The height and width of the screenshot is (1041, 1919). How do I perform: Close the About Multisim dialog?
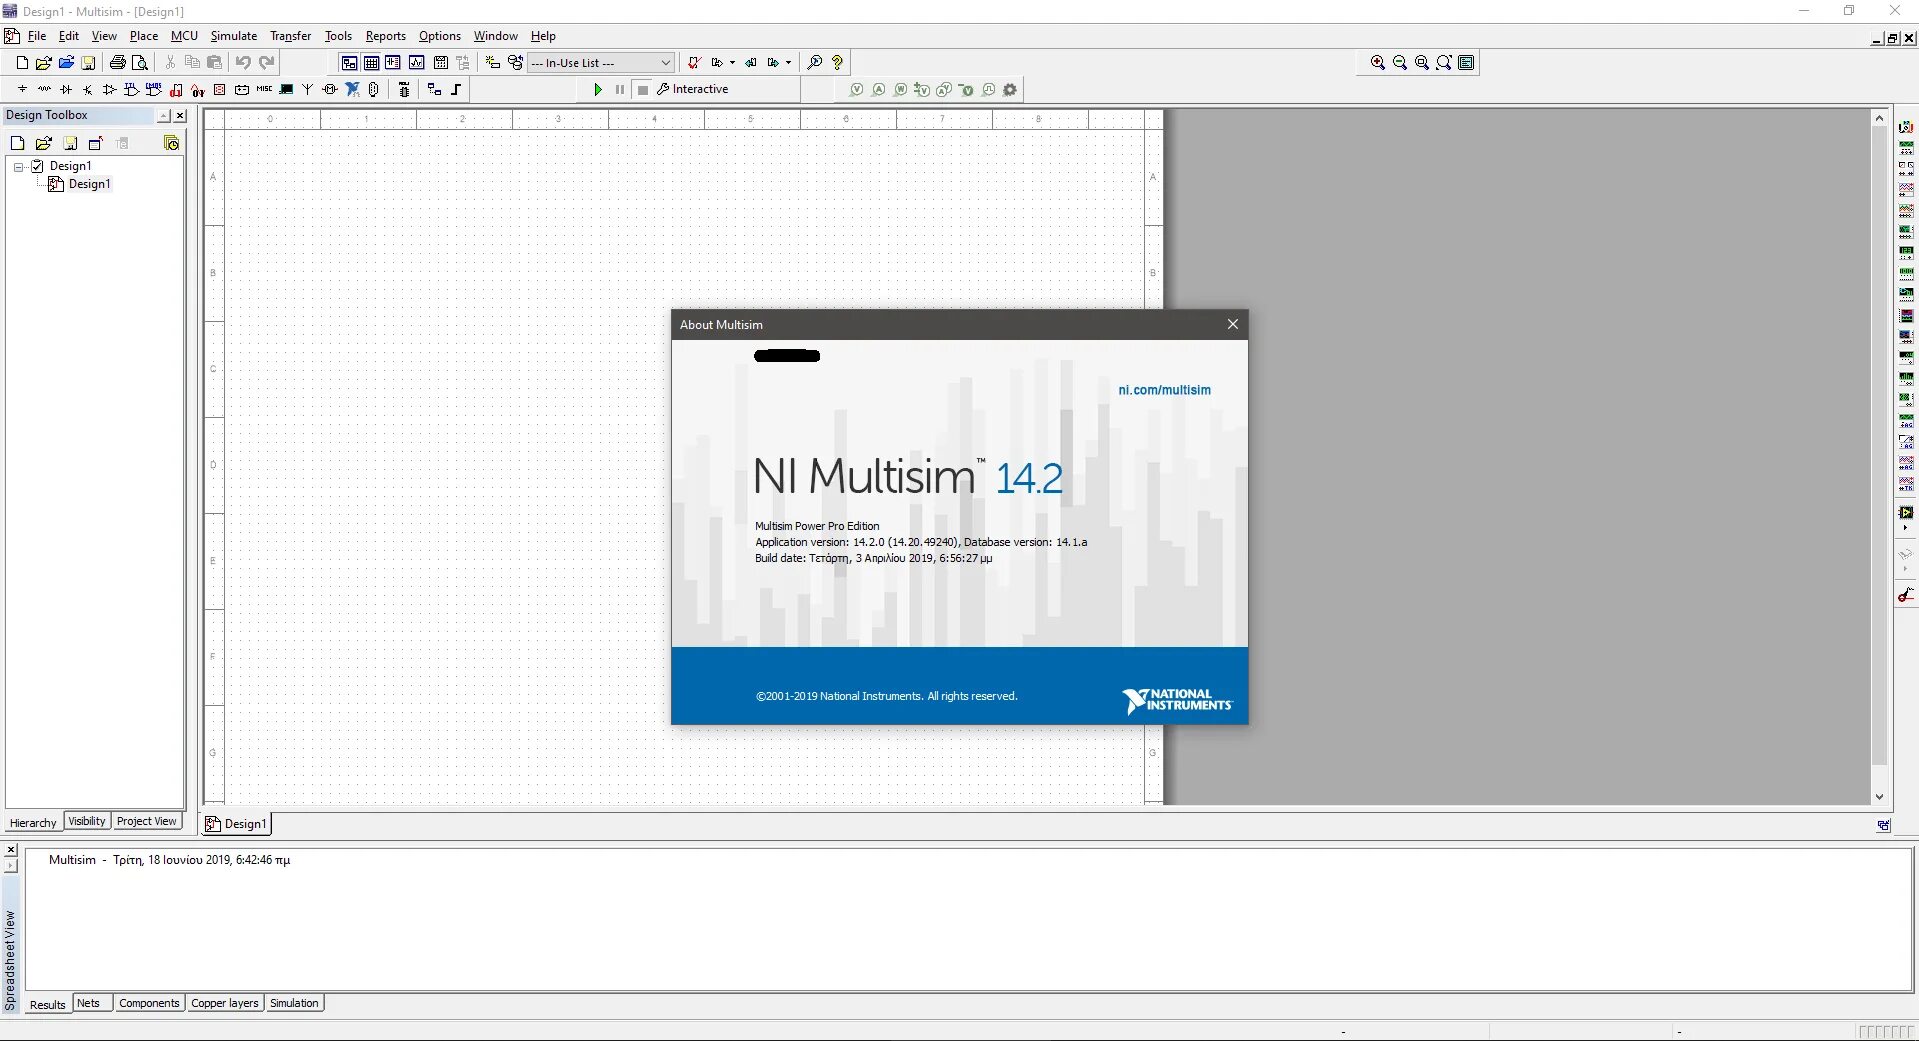pyautogui.click(x=1232, y=324)
